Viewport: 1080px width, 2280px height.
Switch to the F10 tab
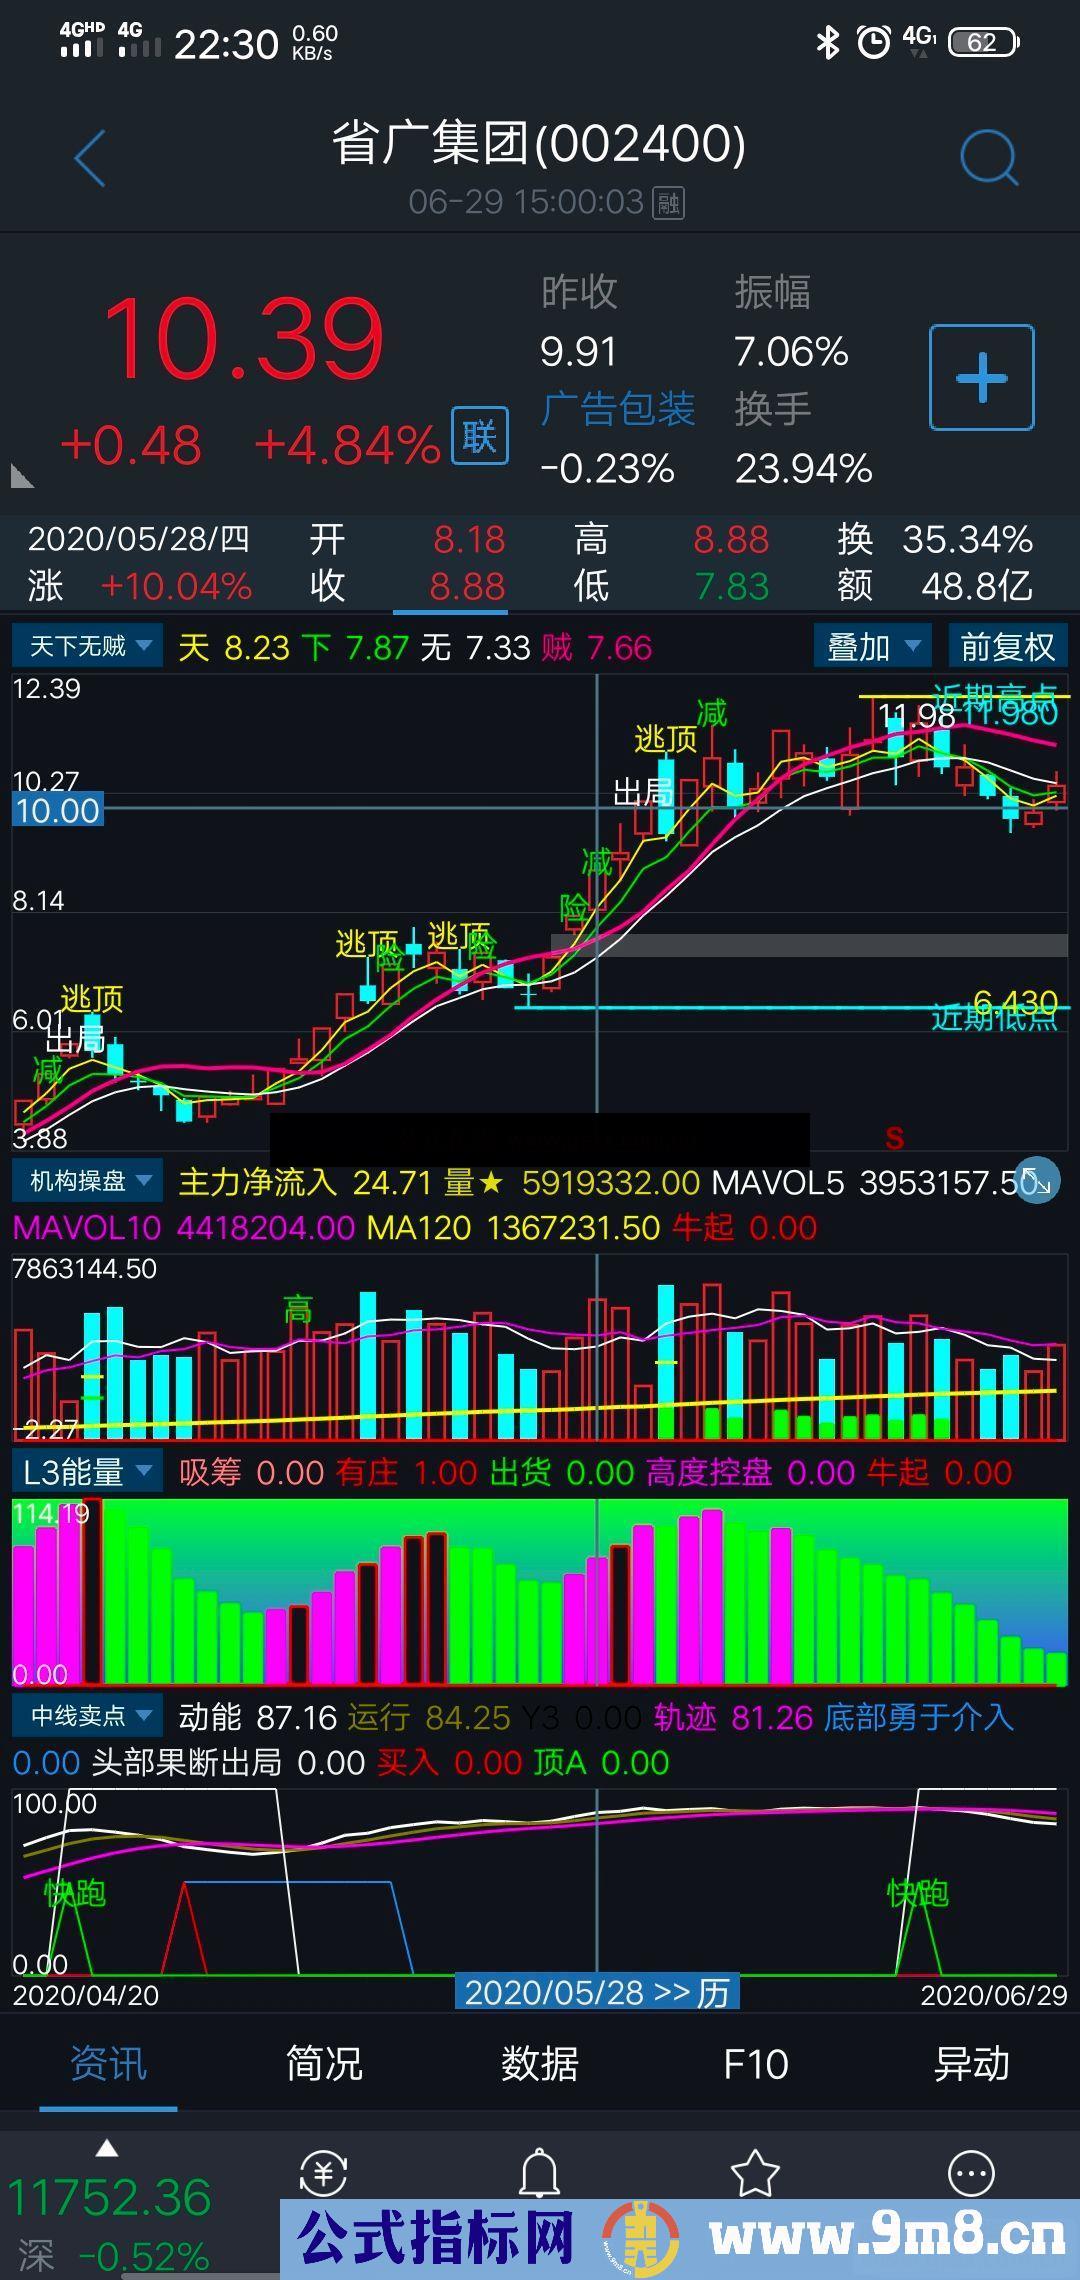click(x=755, y=2063)
